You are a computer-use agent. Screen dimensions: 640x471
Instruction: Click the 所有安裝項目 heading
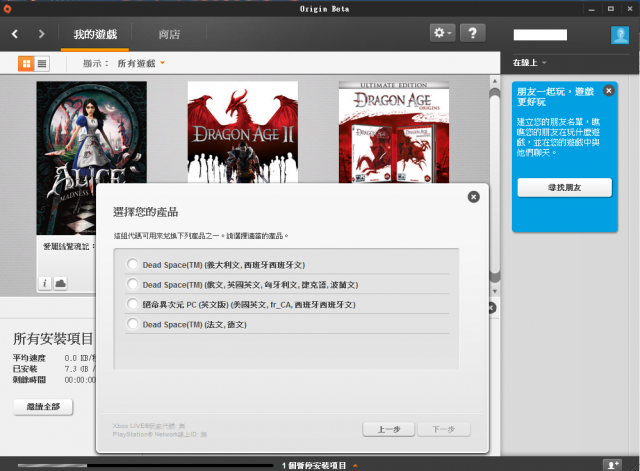pyautogui.click(x=53, y=338)
